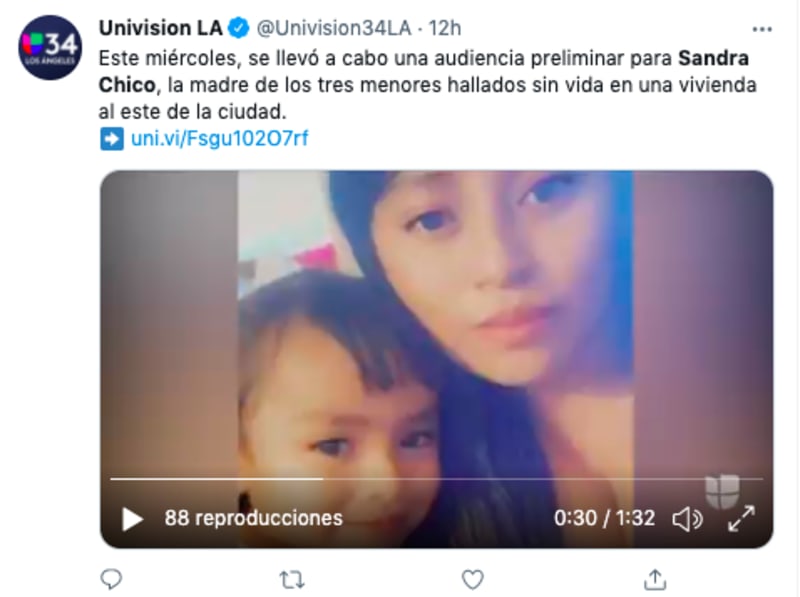Click the Univision 34 profile avatar
Image resolution: width=800 pixels, height=597 pixels.
(x=50, y=47)
